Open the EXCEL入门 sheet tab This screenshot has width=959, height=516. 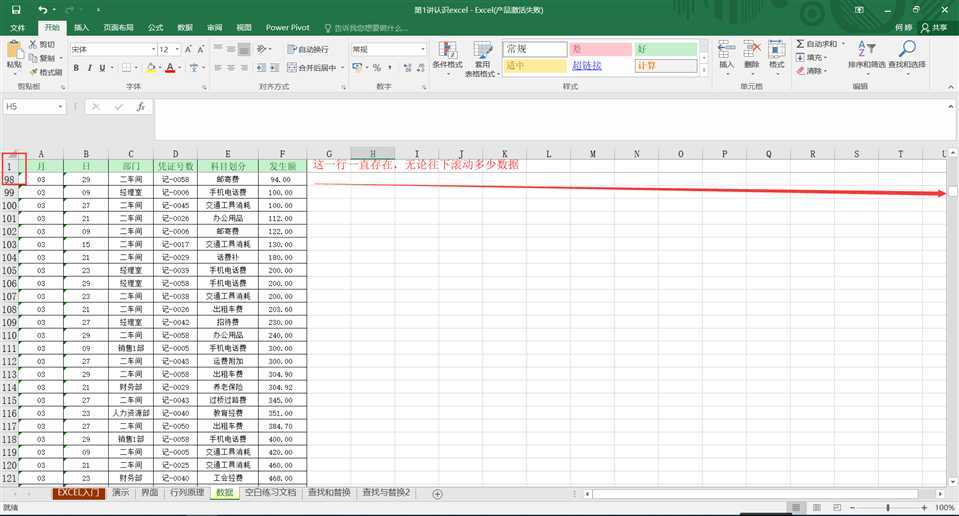(78, 493)
